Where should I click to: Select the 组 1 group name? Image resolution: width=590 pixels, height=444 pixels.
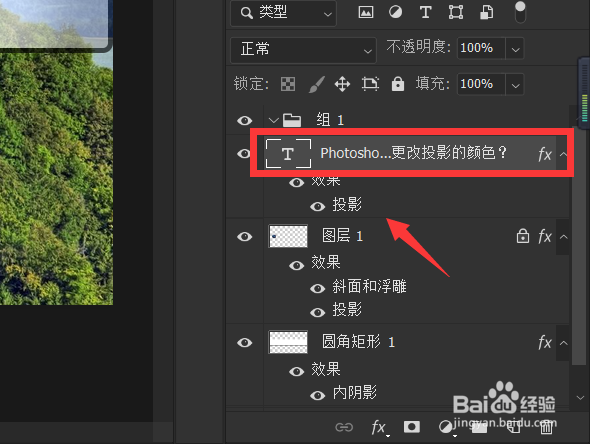coord(330,120)
